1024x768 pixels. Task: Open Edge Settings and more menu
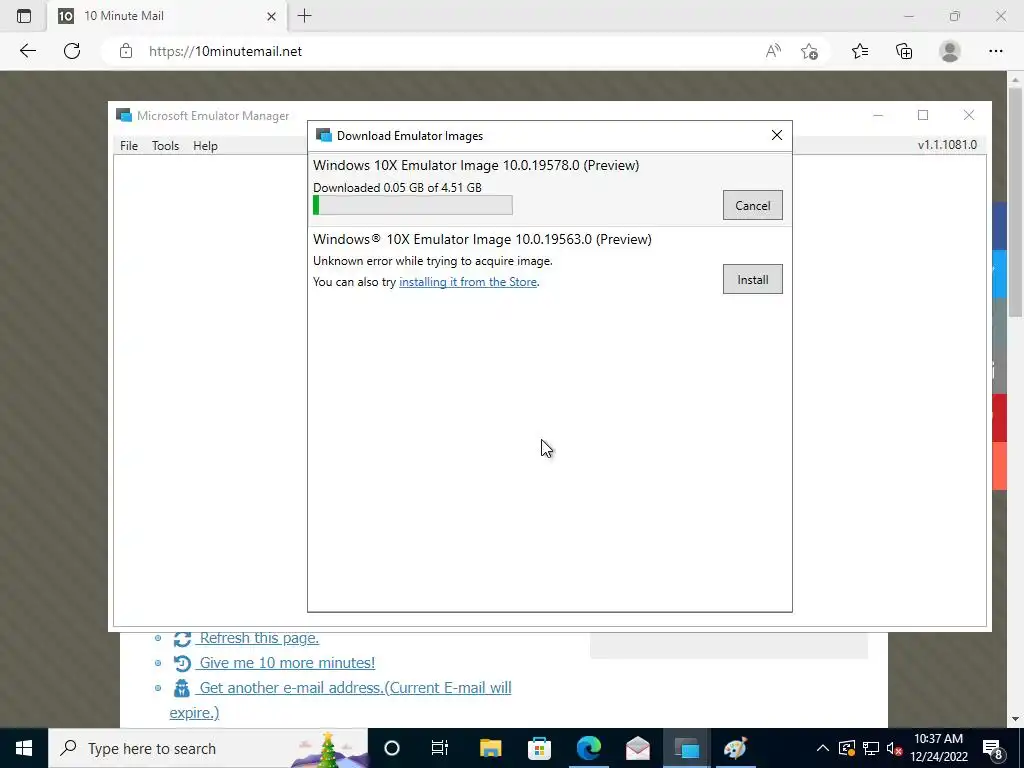(995, 51)
